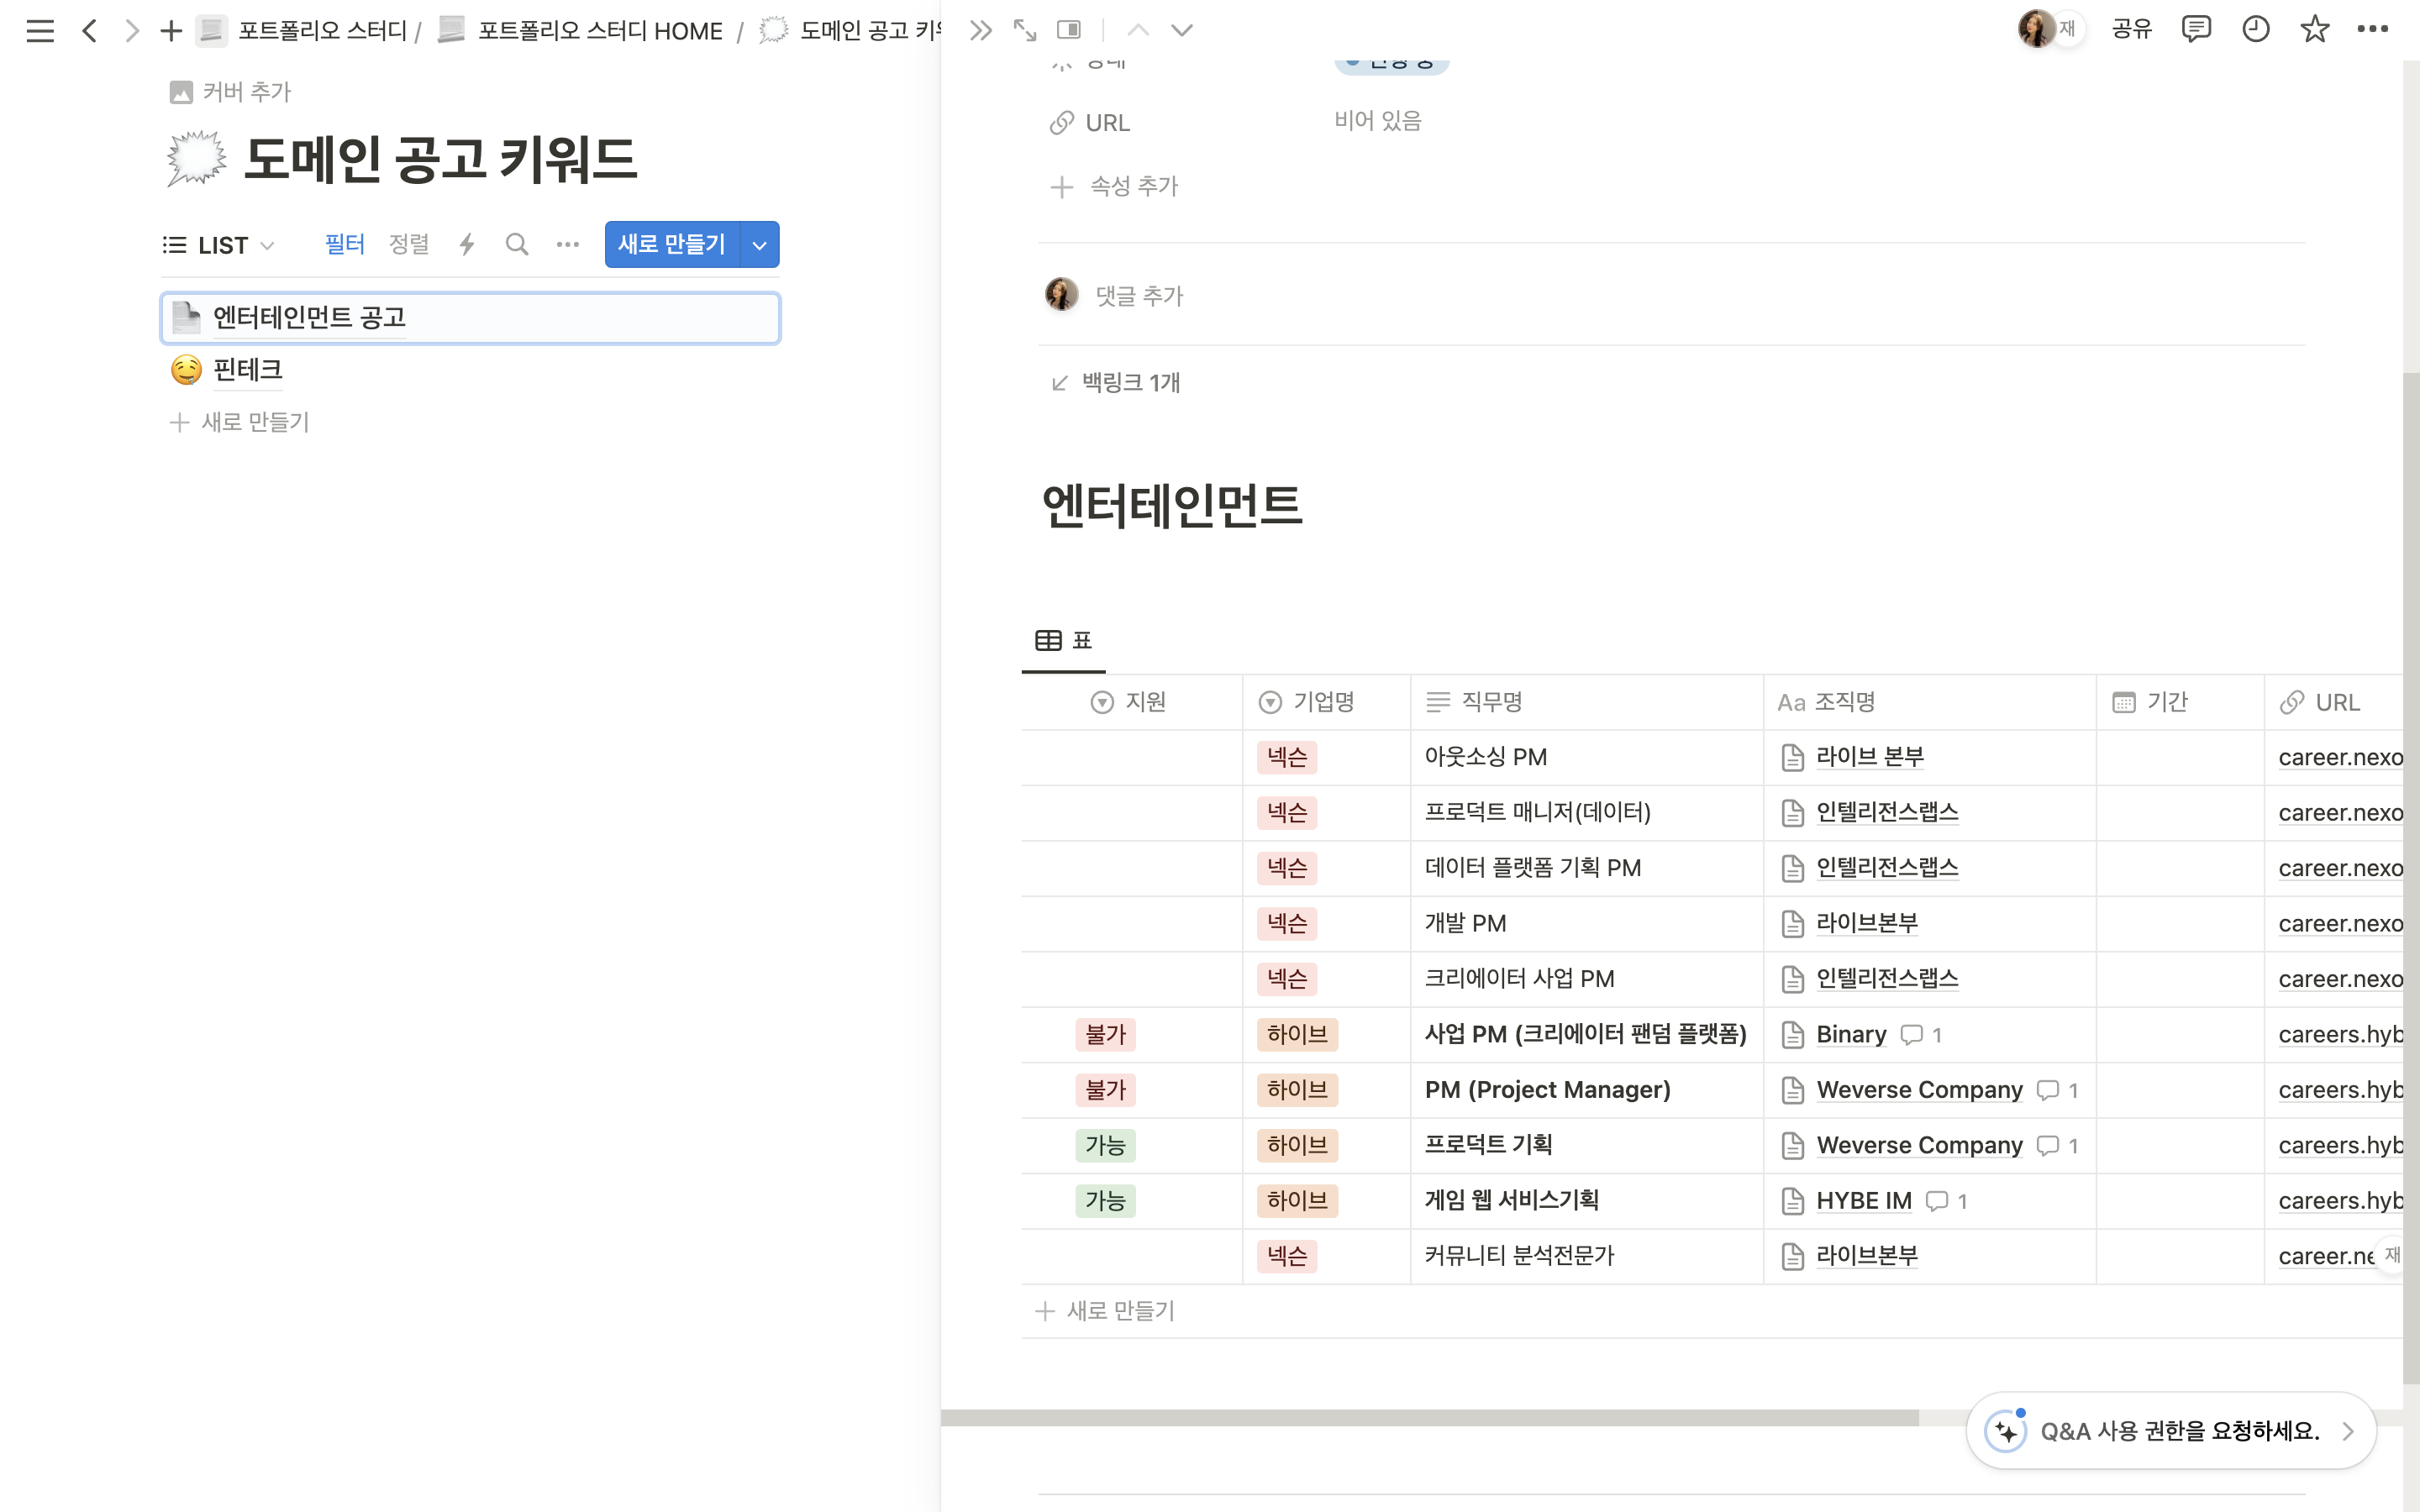
Task: Click the 가능 tag in HYBE IM row
Action: [x=1106, y=1201]
